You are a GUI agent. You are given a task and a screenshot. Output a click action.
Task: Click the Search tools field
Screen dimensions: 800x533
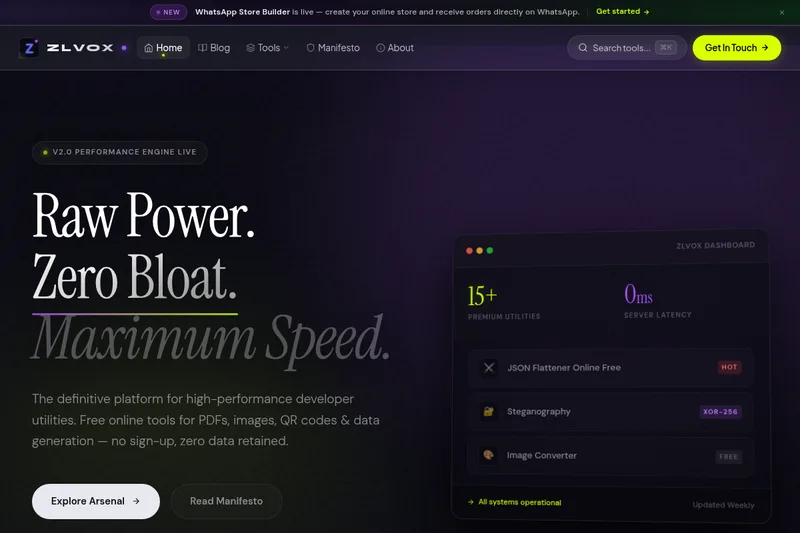coord(627,48)
